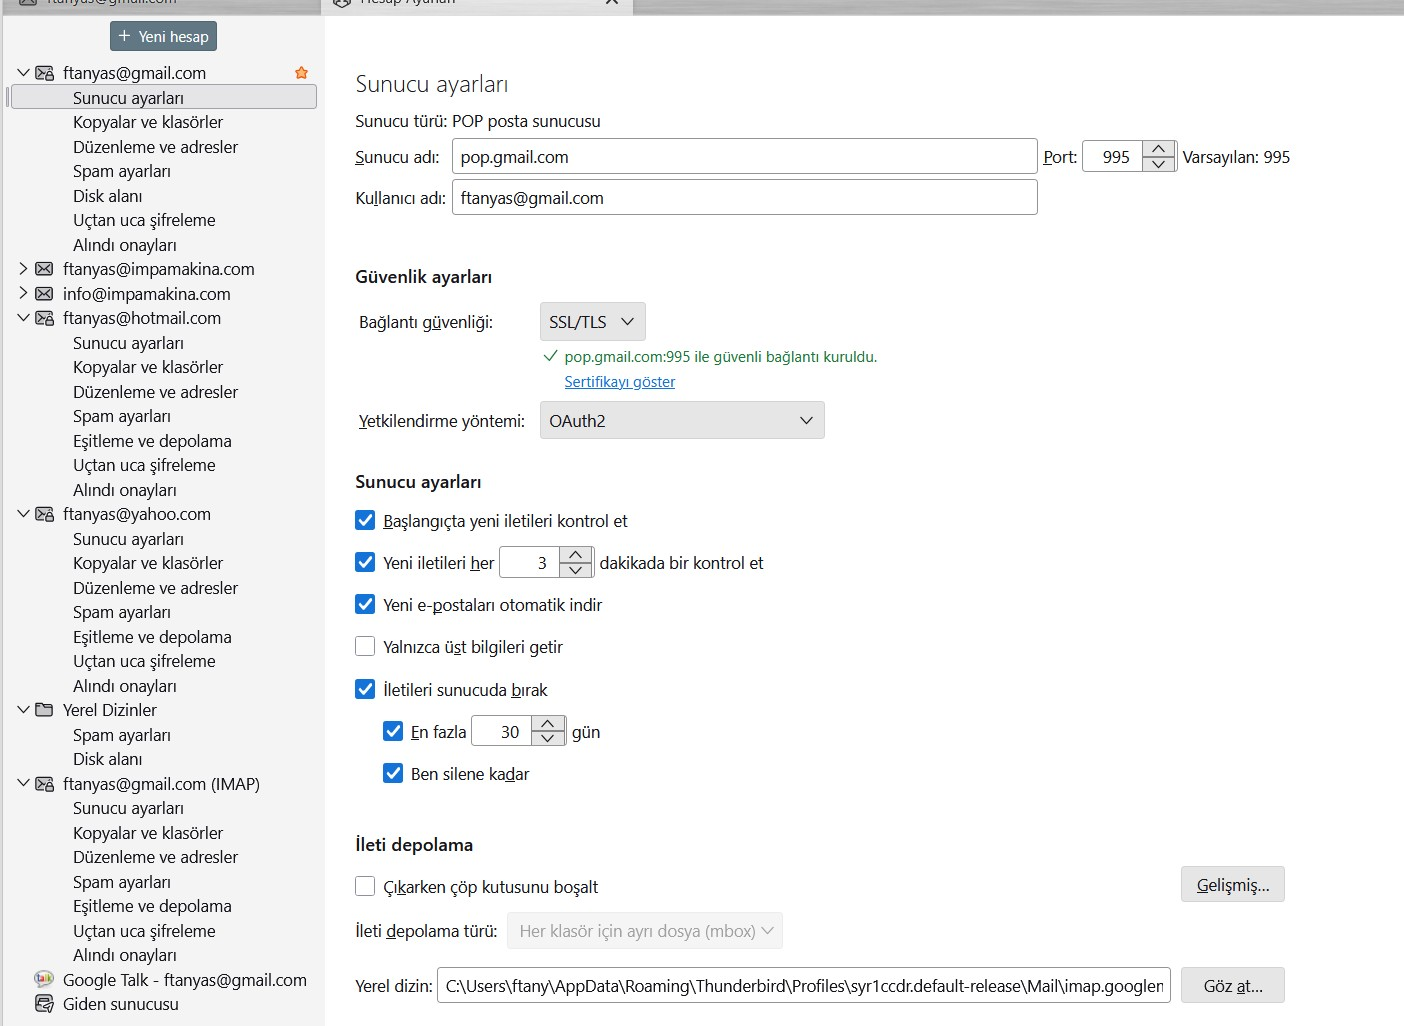Open Spam ayarları under ftanyas@hotmail.com
This screenshot has height=1026, width=1404.
tap(122, 416)
